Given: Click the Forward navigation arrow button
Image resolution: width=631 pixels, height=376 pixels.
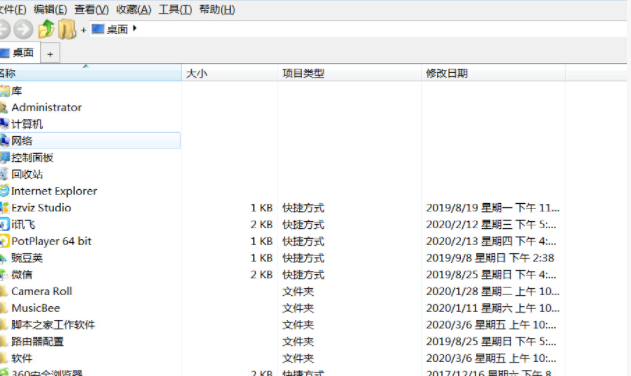Looking at the screenshot, I should pyautogui.click(x=23, y=29).
